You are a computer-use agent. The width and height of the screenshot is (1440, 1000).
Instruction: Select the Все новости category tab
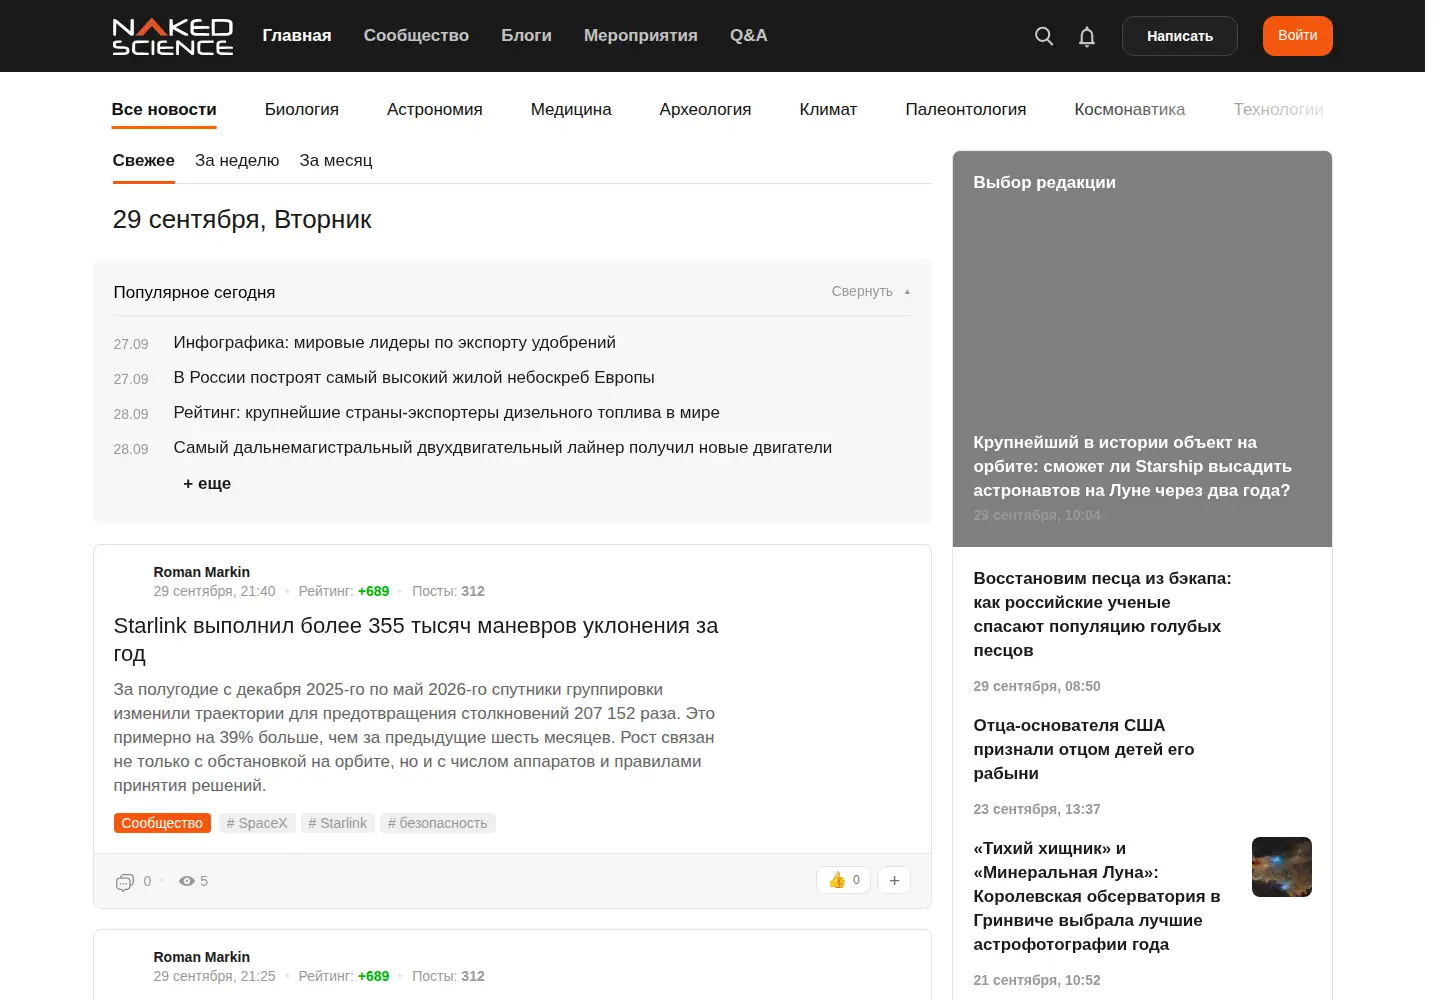click(164, 110)
